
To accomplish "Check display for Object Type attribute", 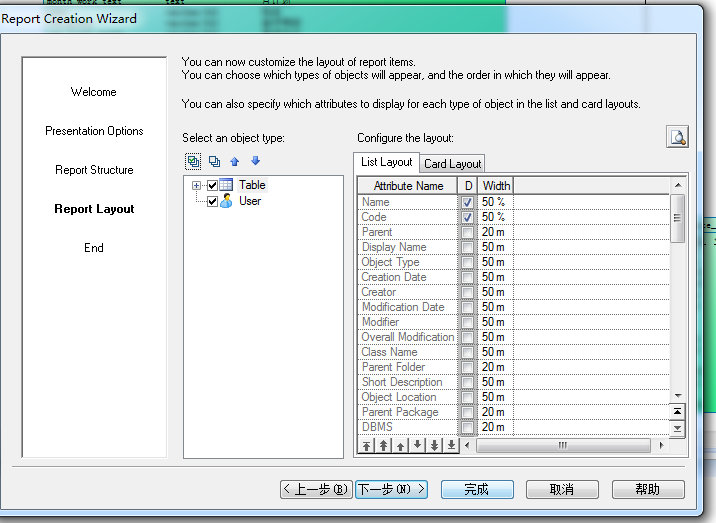I will [467, 262].
